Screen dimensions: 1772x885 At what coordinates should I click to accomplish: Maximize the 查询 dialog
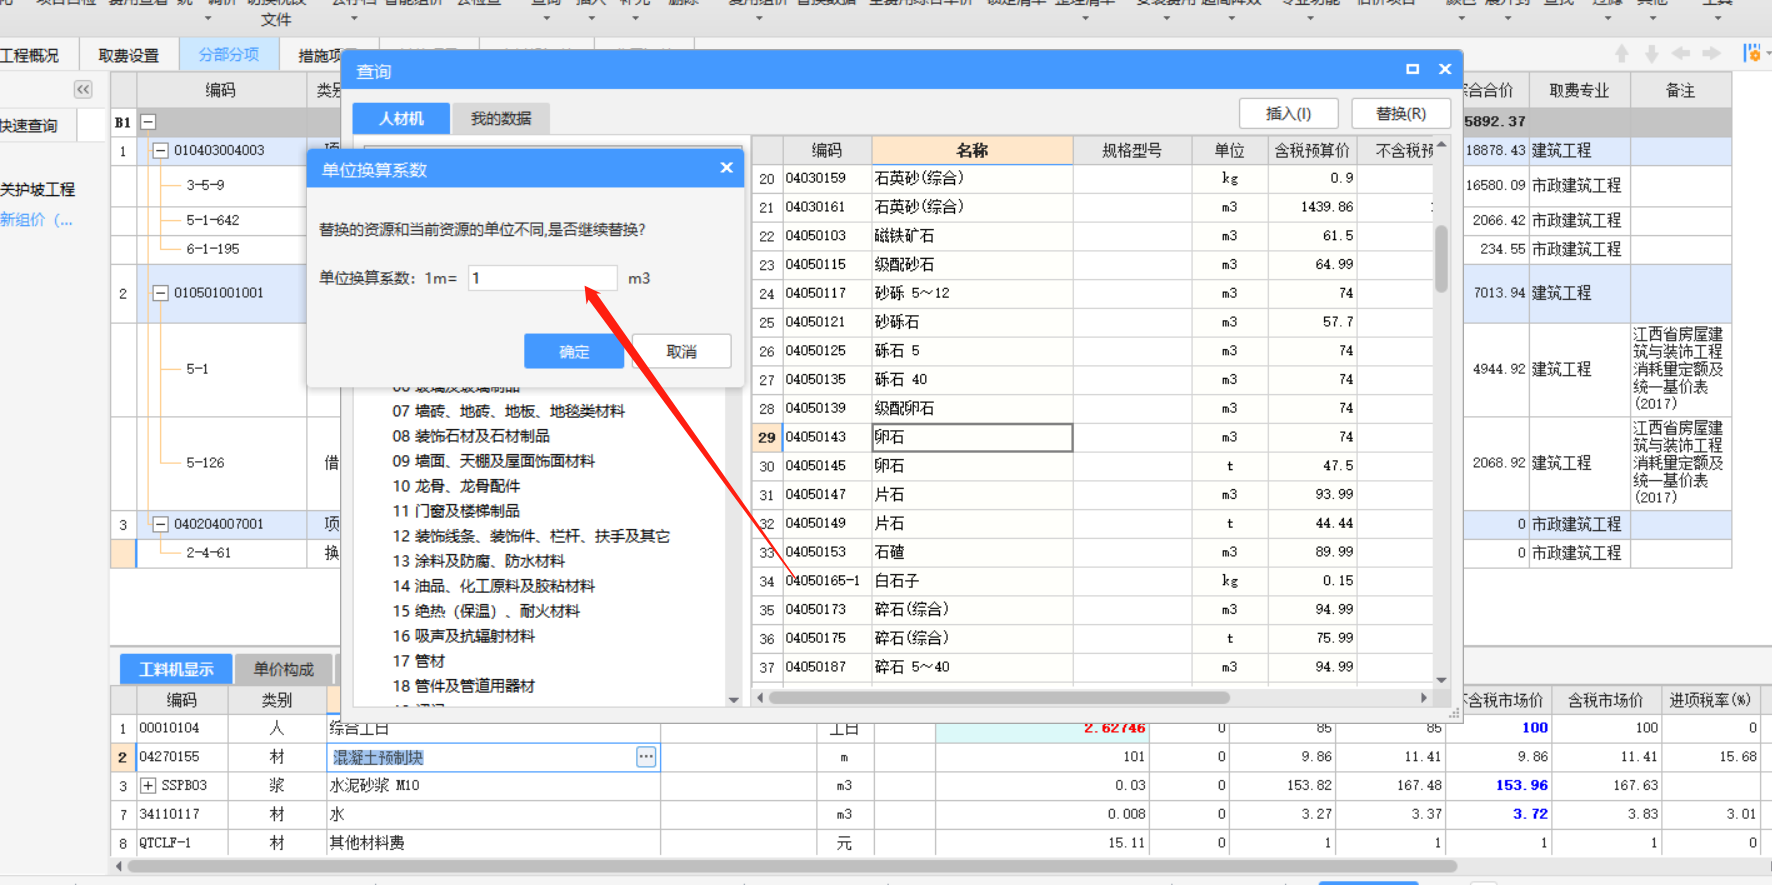pyautogui.click(x=1412, y=69)
